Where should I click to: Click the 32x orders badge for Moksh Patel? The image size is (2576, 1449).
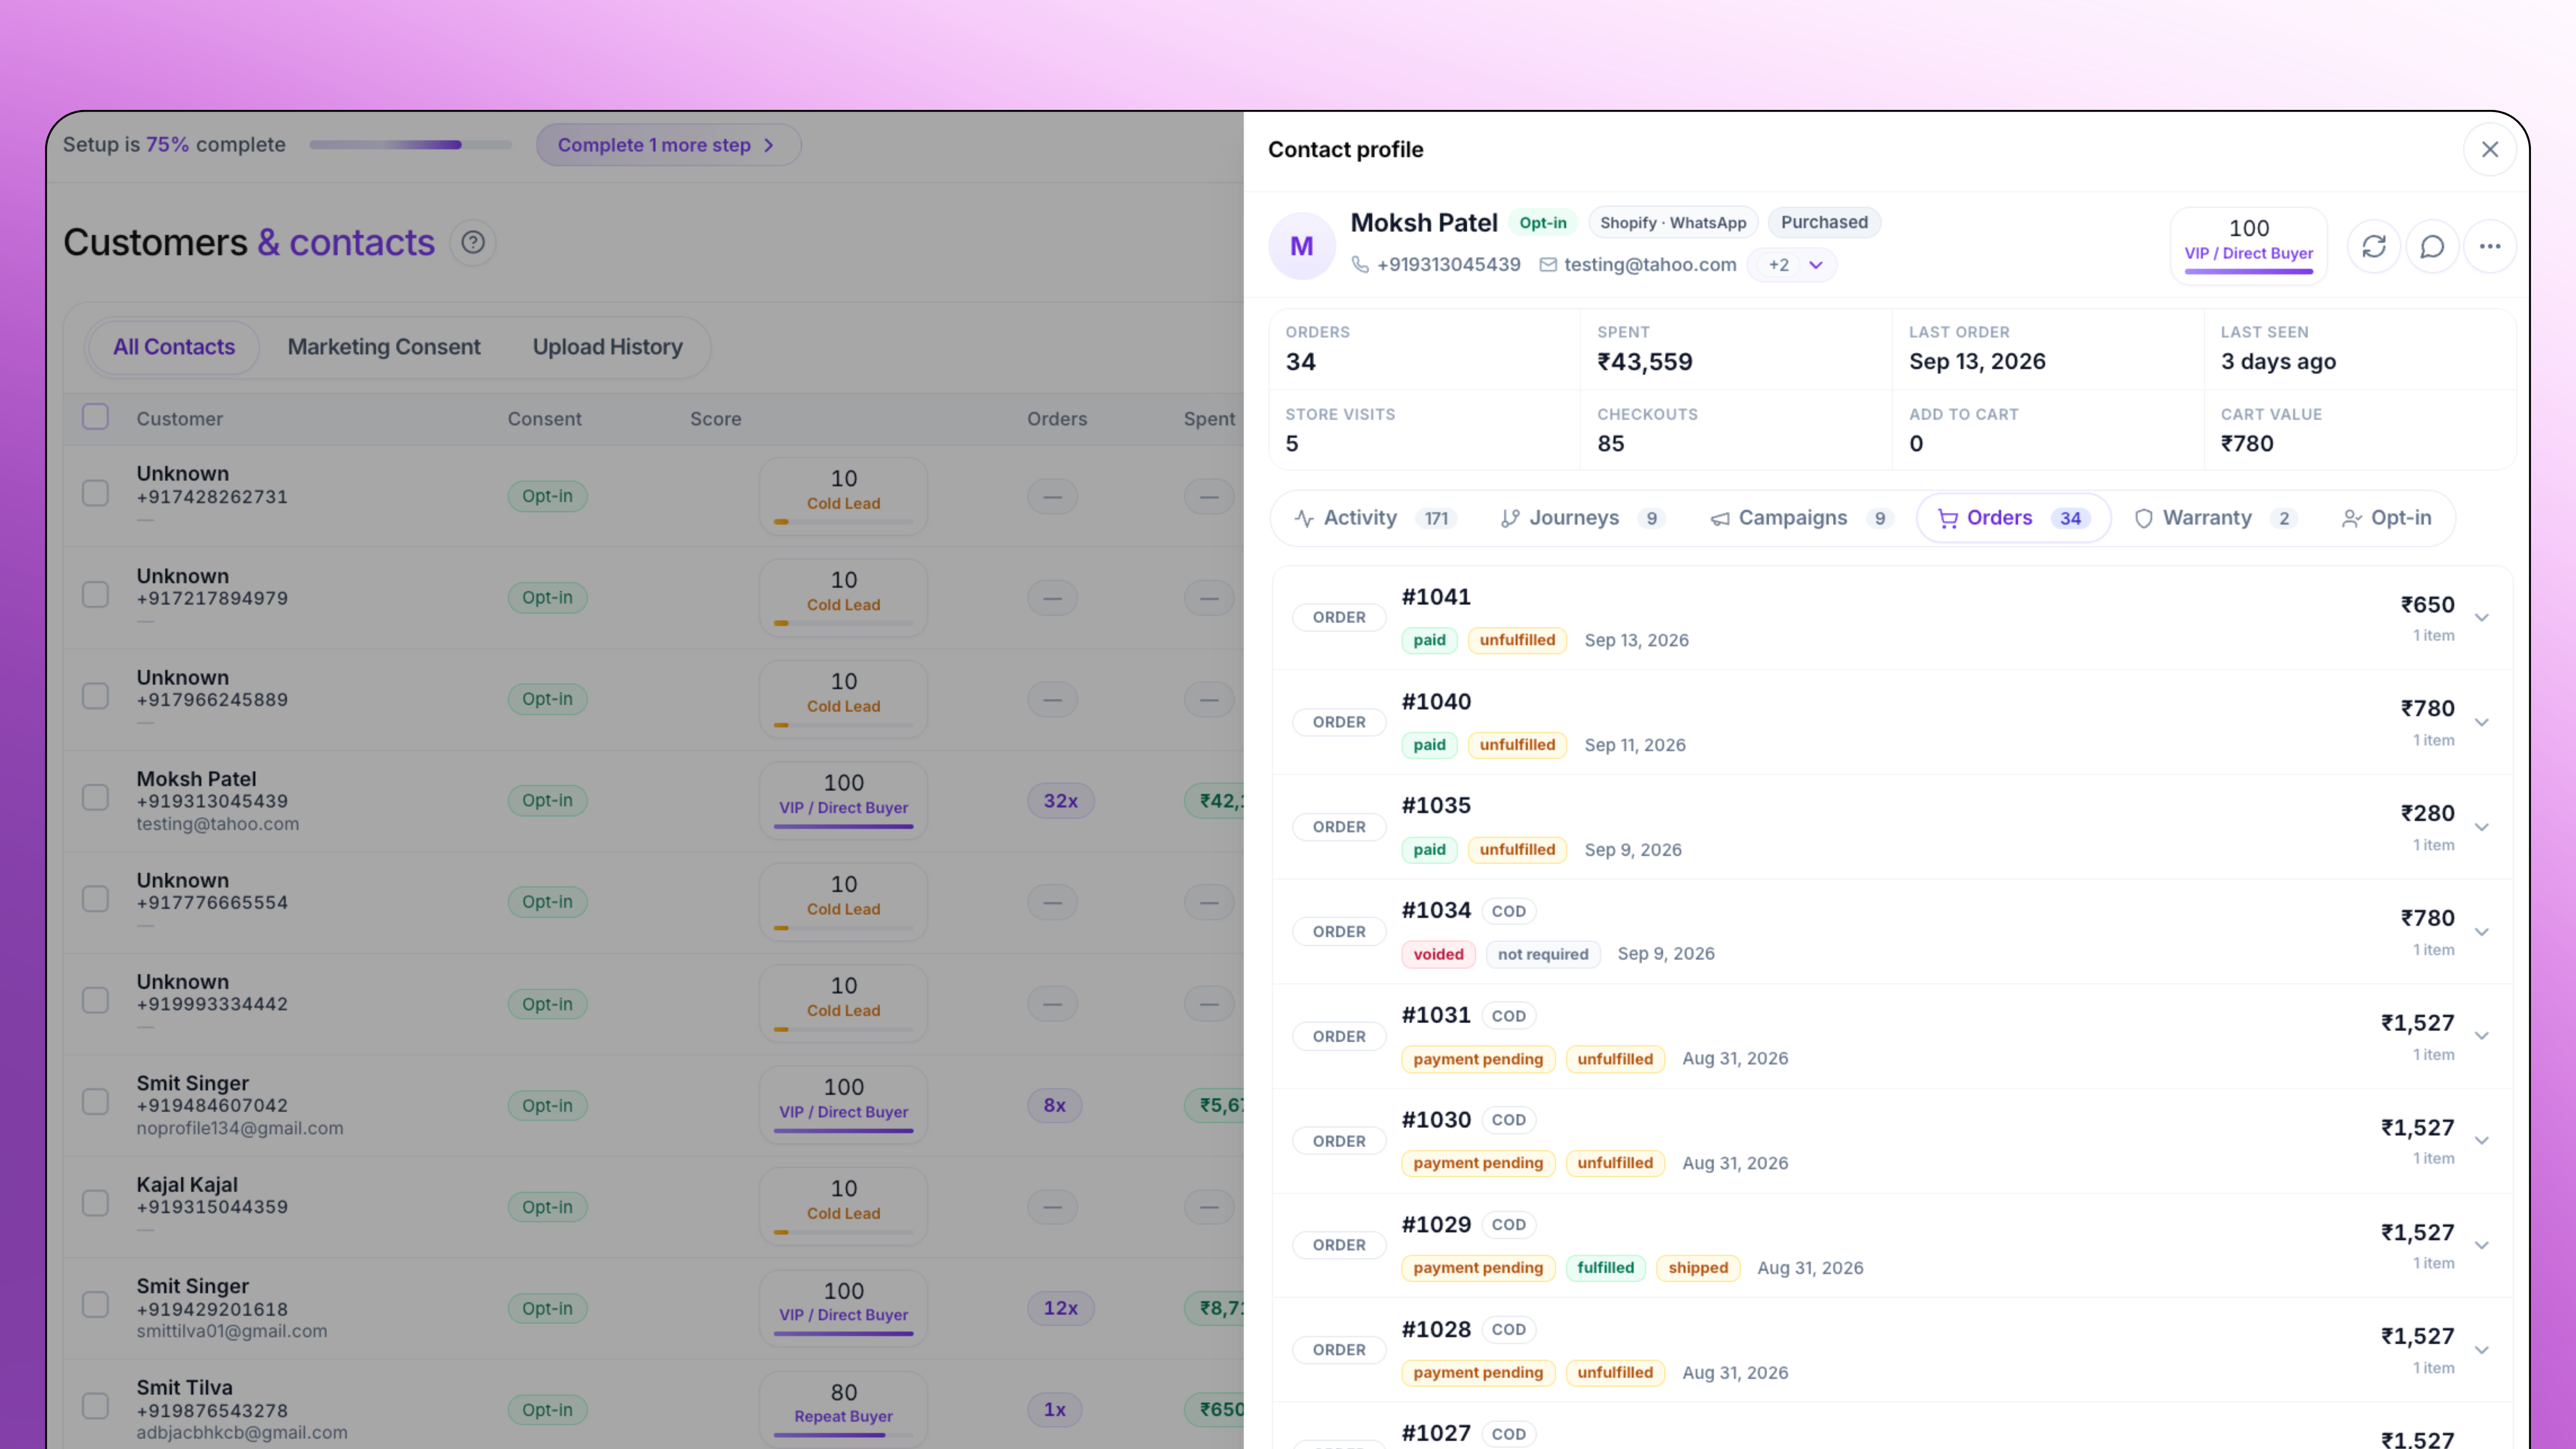pyautogui.click(x=1061, y=801)
